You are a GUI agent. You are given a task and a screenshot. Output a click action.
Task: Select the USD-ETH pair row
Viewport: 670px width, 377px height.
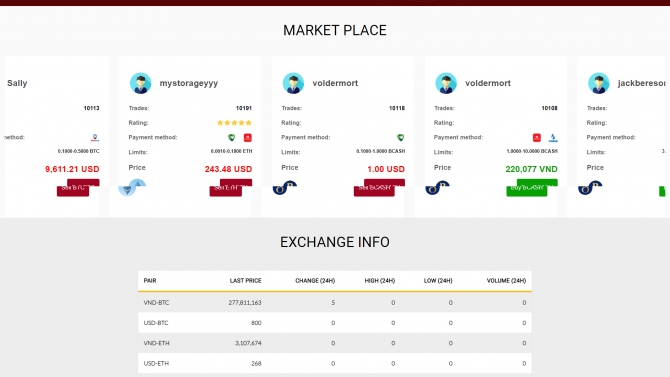[x=335, y=363]
